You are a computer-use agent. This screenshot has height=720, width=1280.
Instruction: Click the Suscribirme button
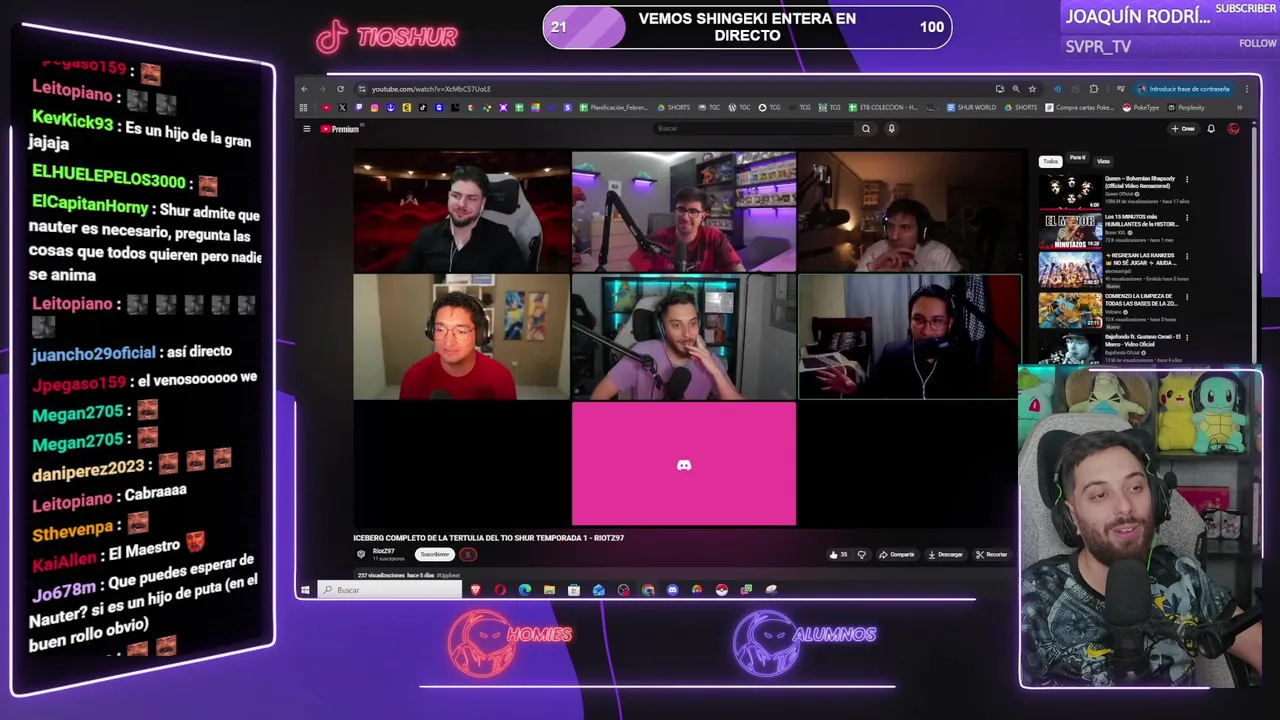(x=435, y=554)
